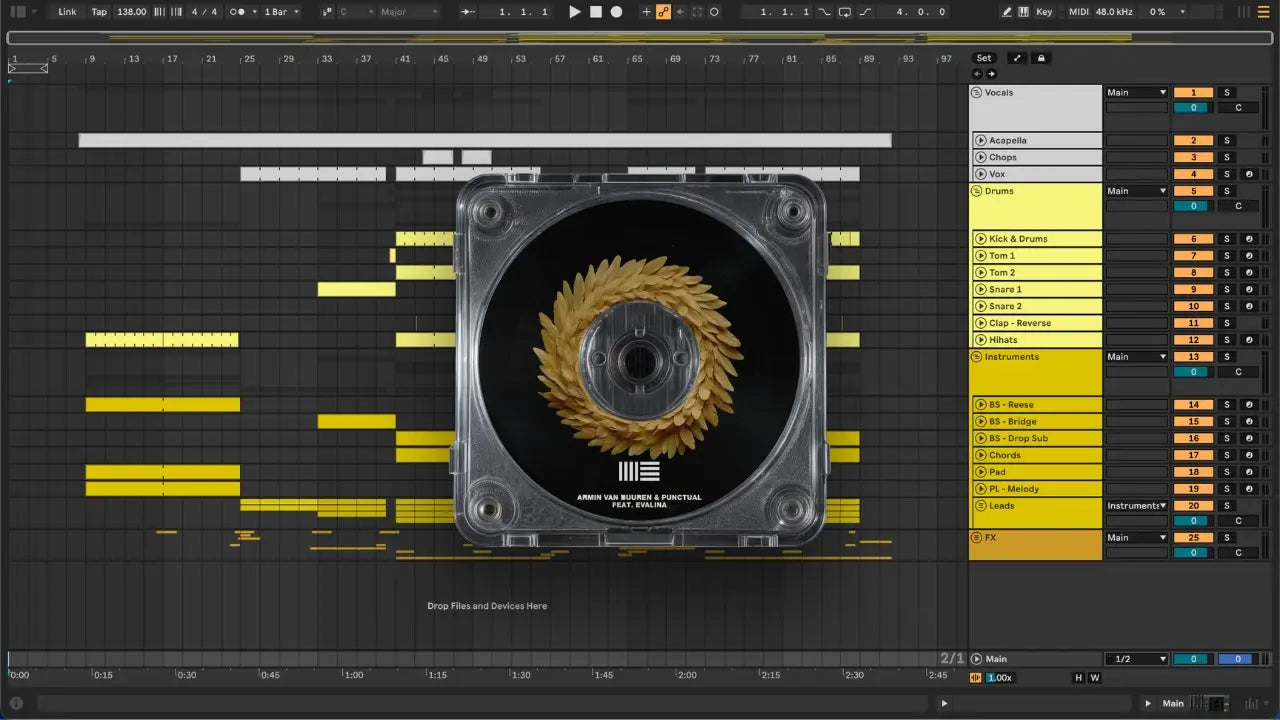Viewport: 1280px width, 720px height.
Task: Toggle the highlighted Automation Arm icon
Action: (x=663, y=12)
